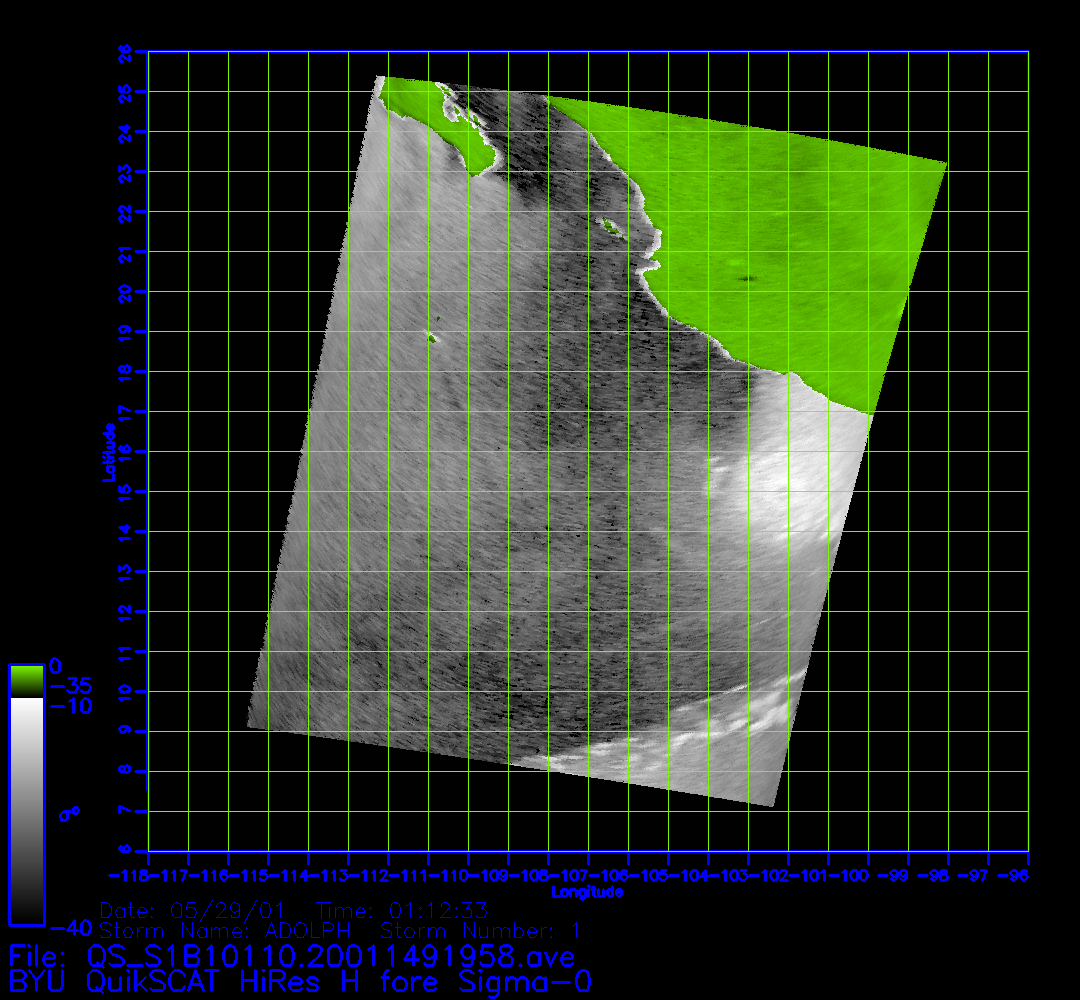Click the small islands off the coast near 21.5°N
The width and height of the screenshot is (1080, 1000).
(609, 225)
